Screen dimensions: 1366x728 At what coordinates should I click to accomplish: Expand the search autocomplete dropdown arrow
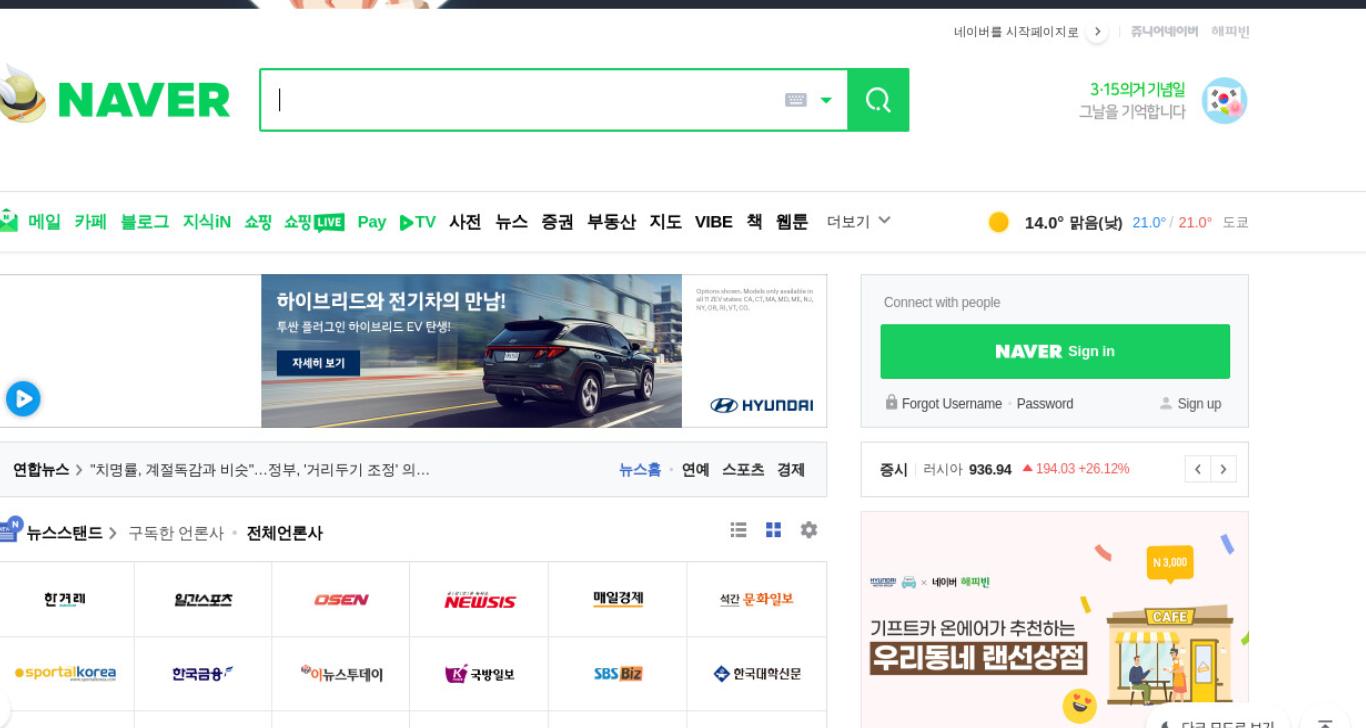pyautogui.click(x=826, y=100)
